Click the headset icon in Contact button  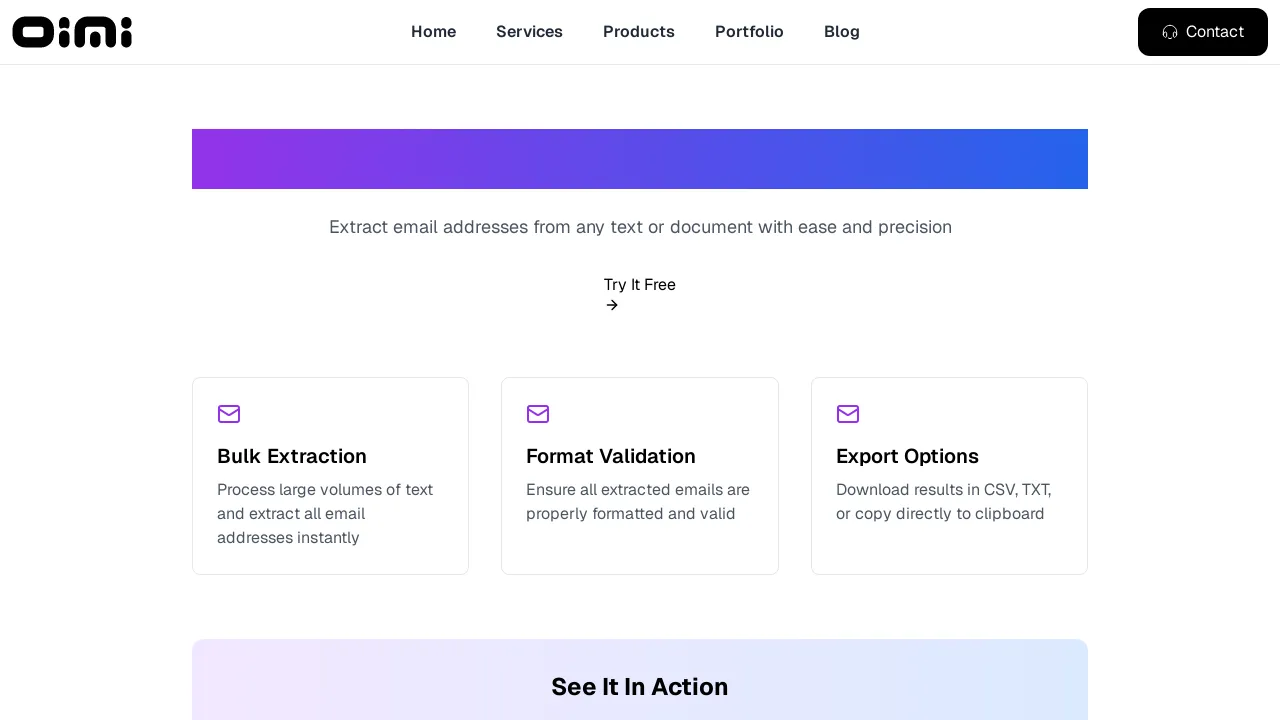tap(1170, 32)
